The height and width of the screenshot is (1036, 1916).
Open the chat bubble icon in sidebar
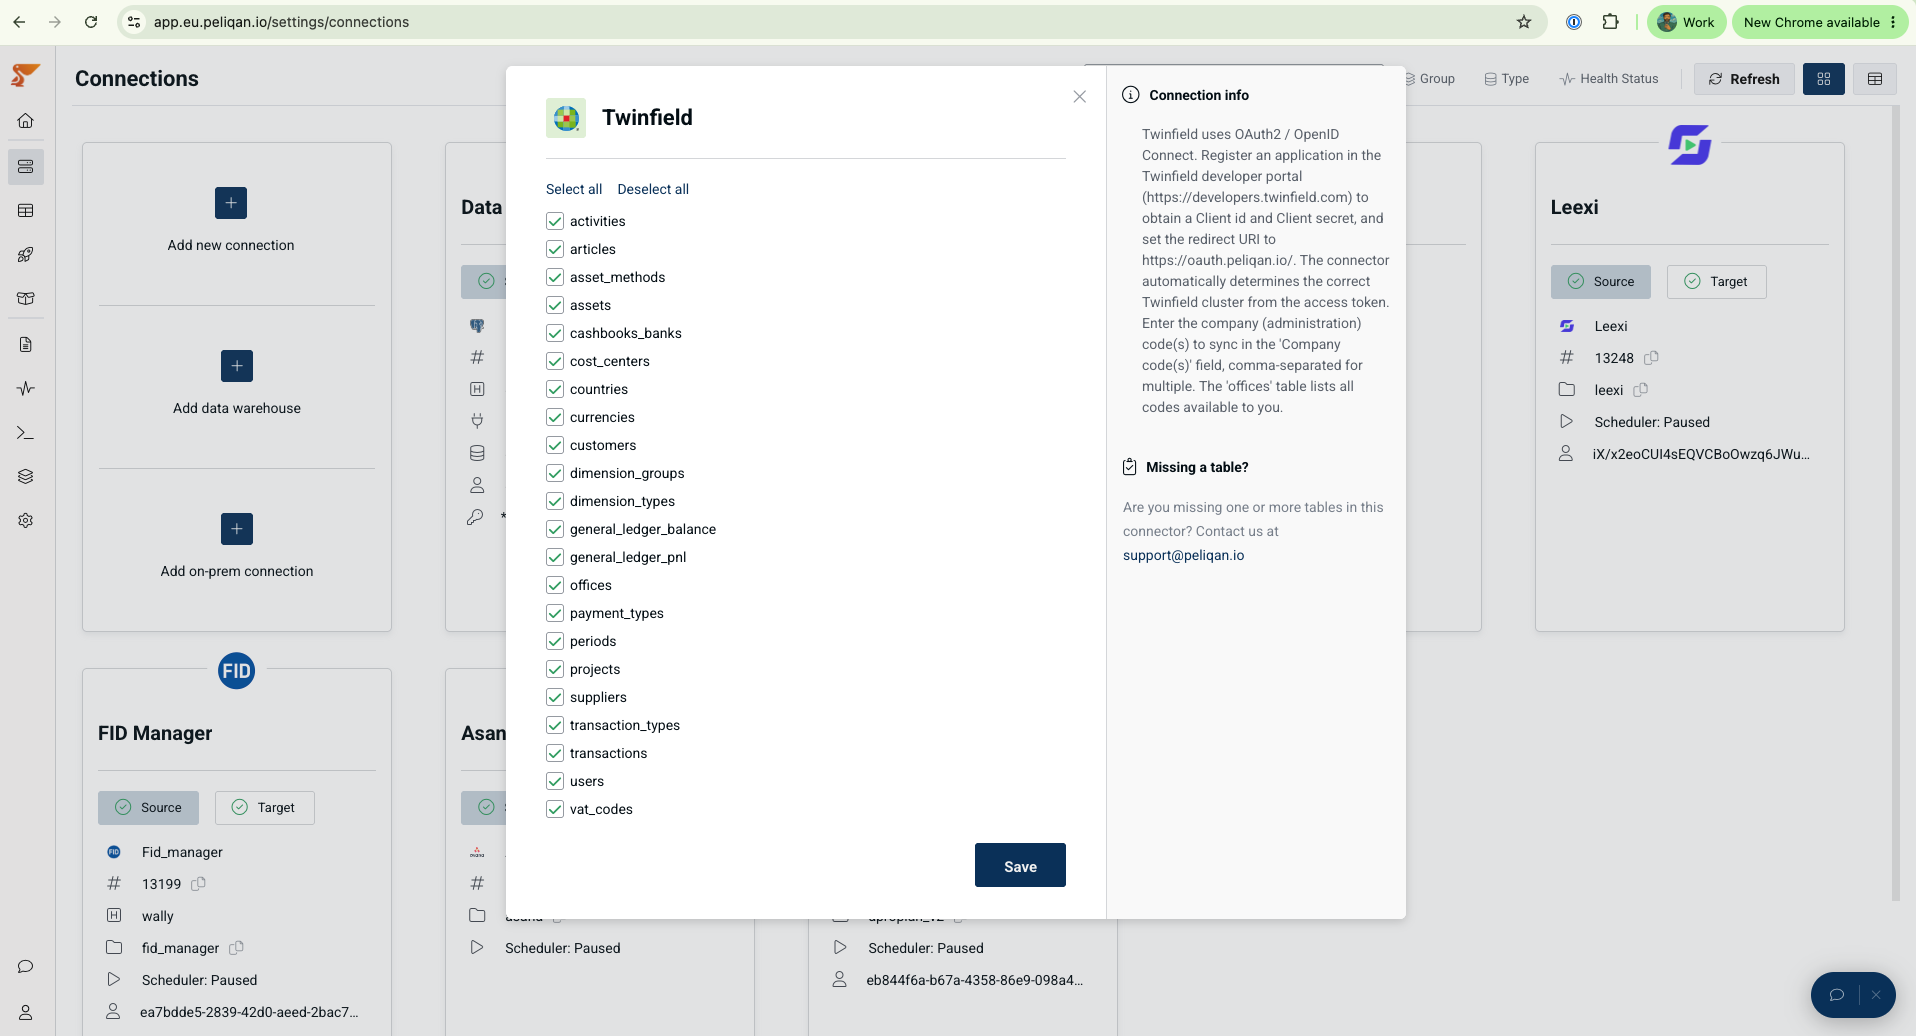tap(26, 967)
